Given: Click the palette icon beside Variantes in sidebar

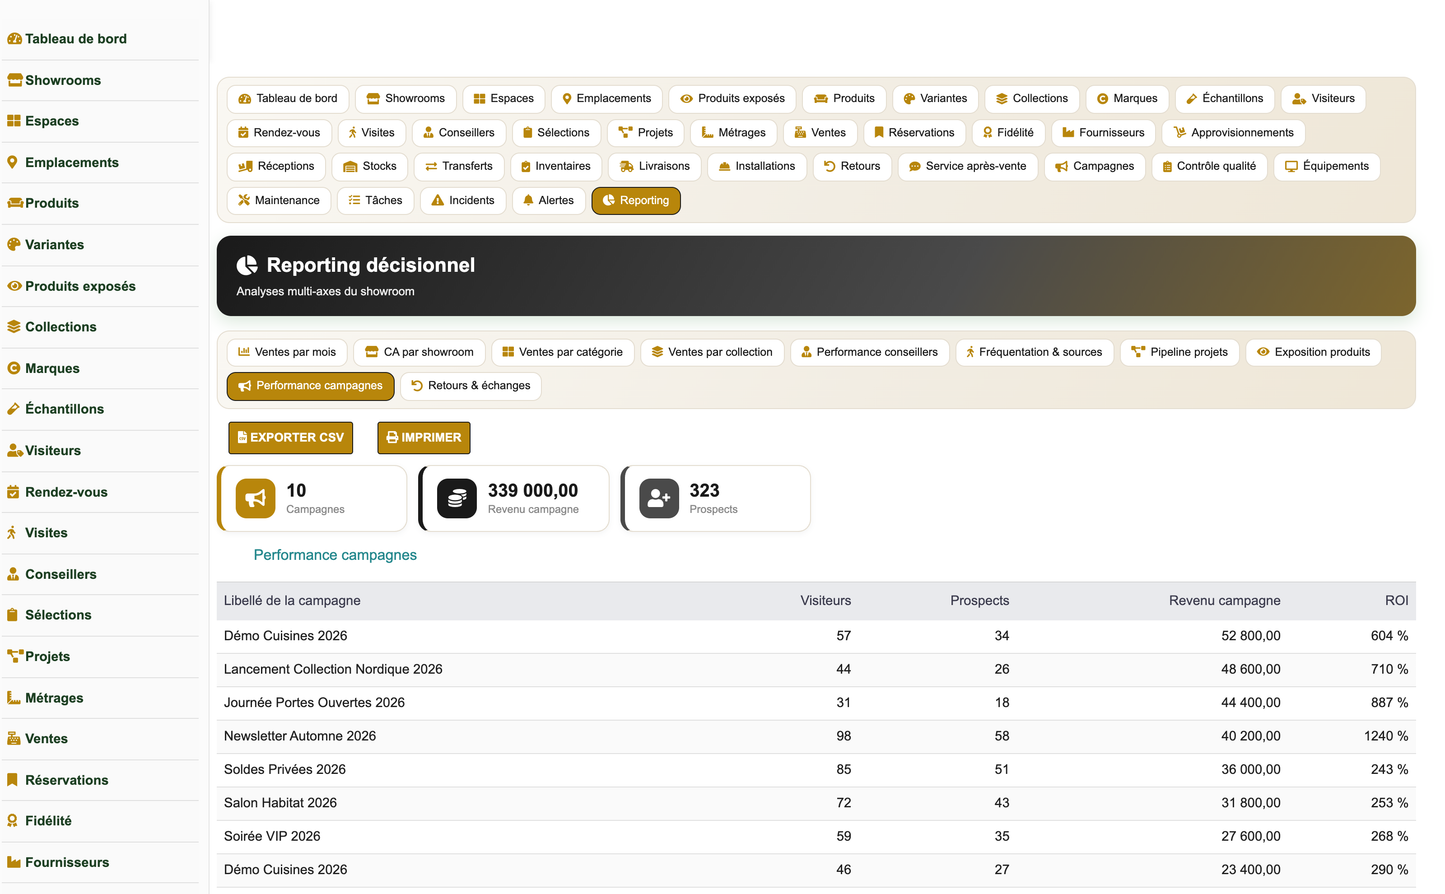Looking at the screenshot, I should pos(14,244).
